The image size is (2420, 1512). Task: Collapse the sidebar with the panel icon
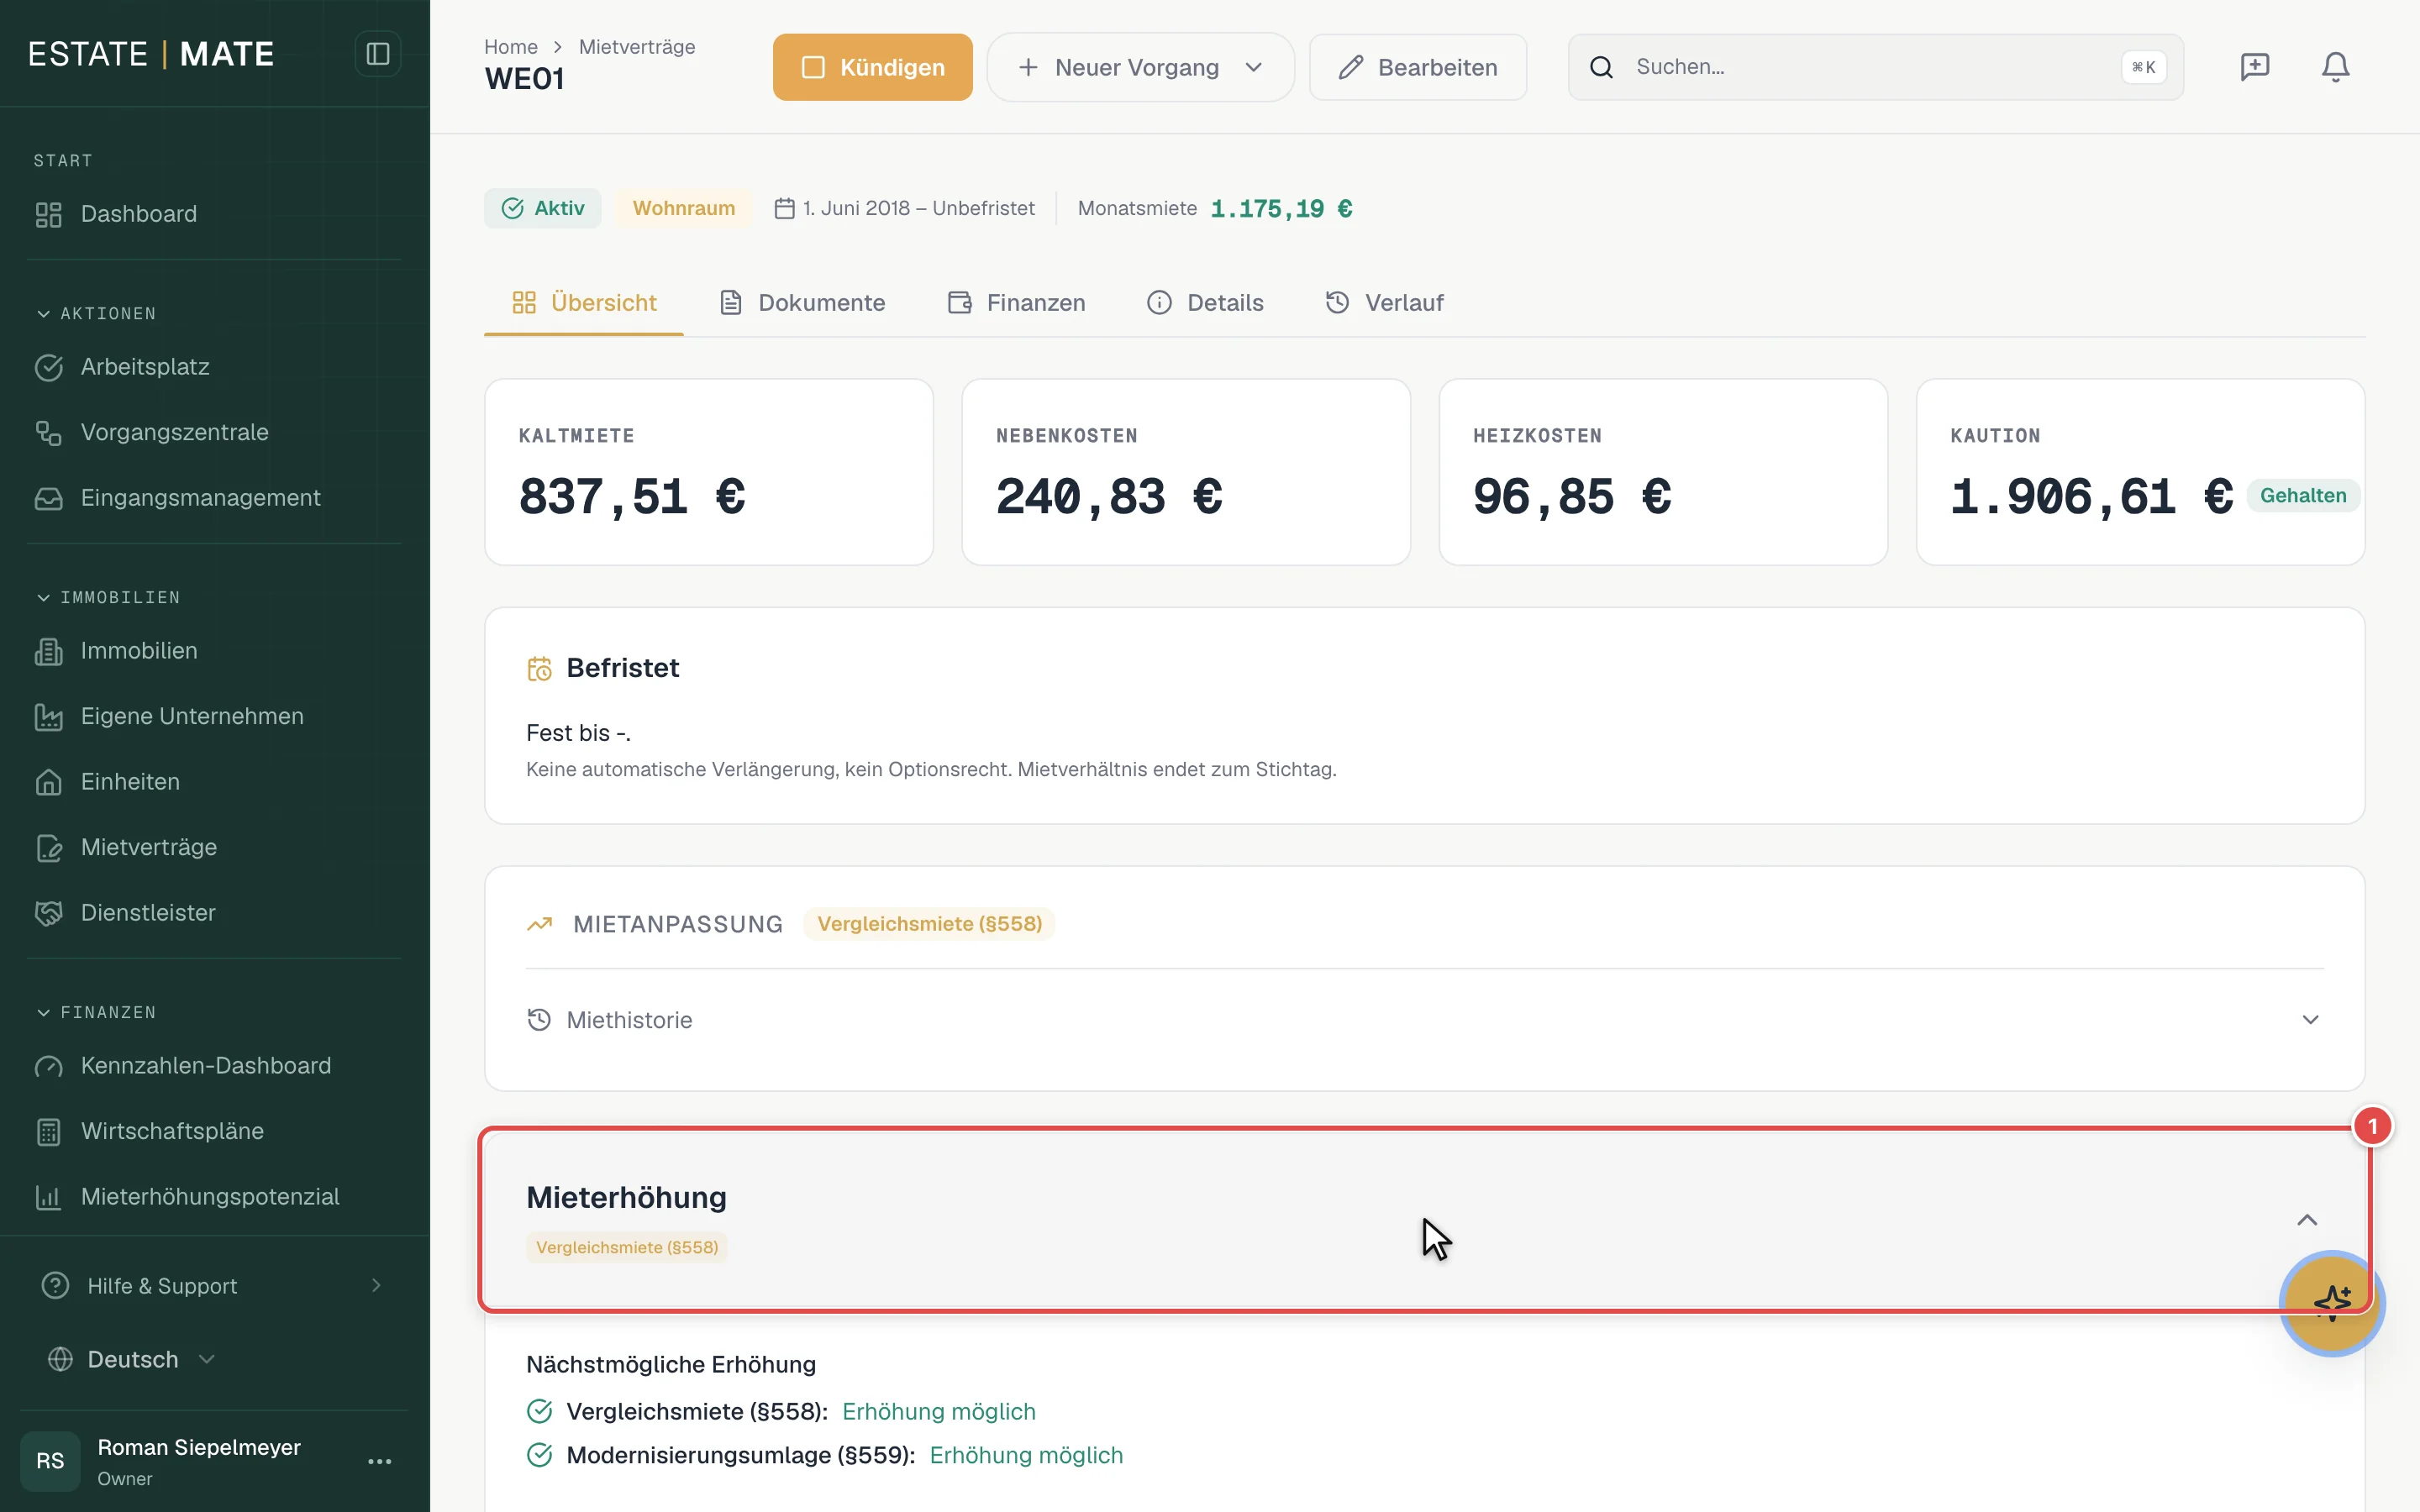pos(377,54)
